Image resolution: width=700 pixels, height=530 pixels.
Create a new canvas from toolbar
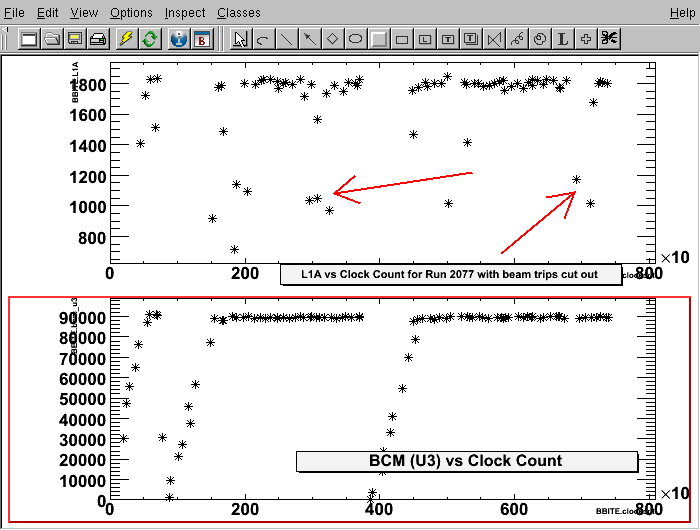pos(29,39)
